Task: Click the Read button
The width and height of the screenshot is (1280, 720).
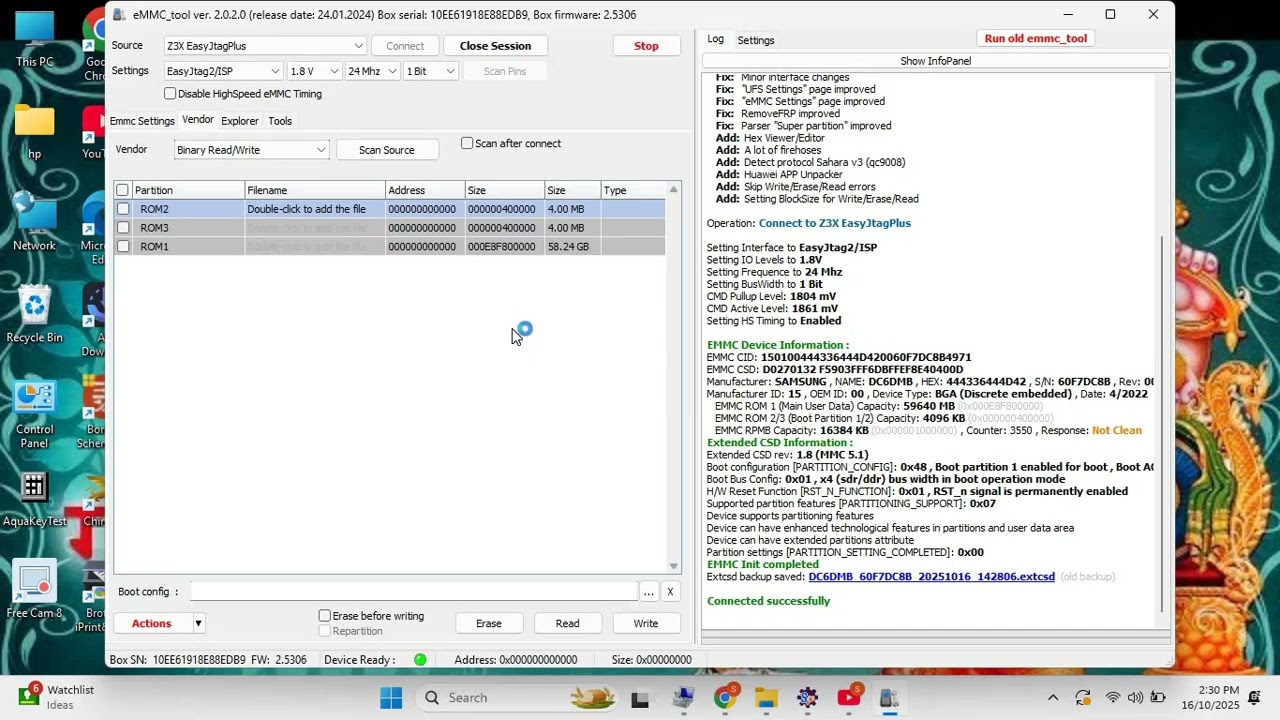Action: pos(568,624)
